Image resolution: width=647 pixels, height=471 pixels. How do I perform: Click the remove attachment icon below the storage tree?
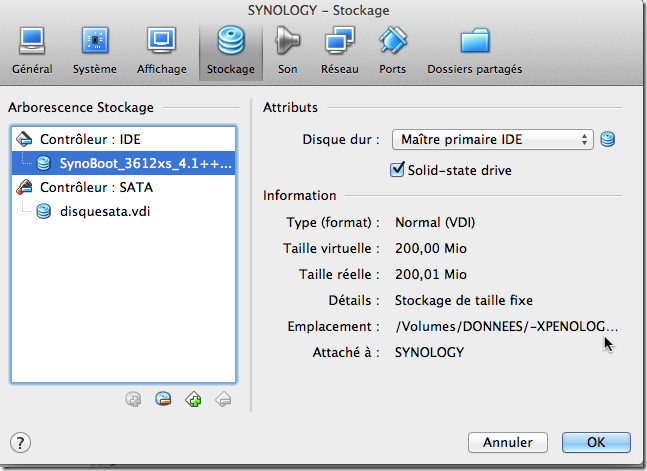tap(163, 399)
